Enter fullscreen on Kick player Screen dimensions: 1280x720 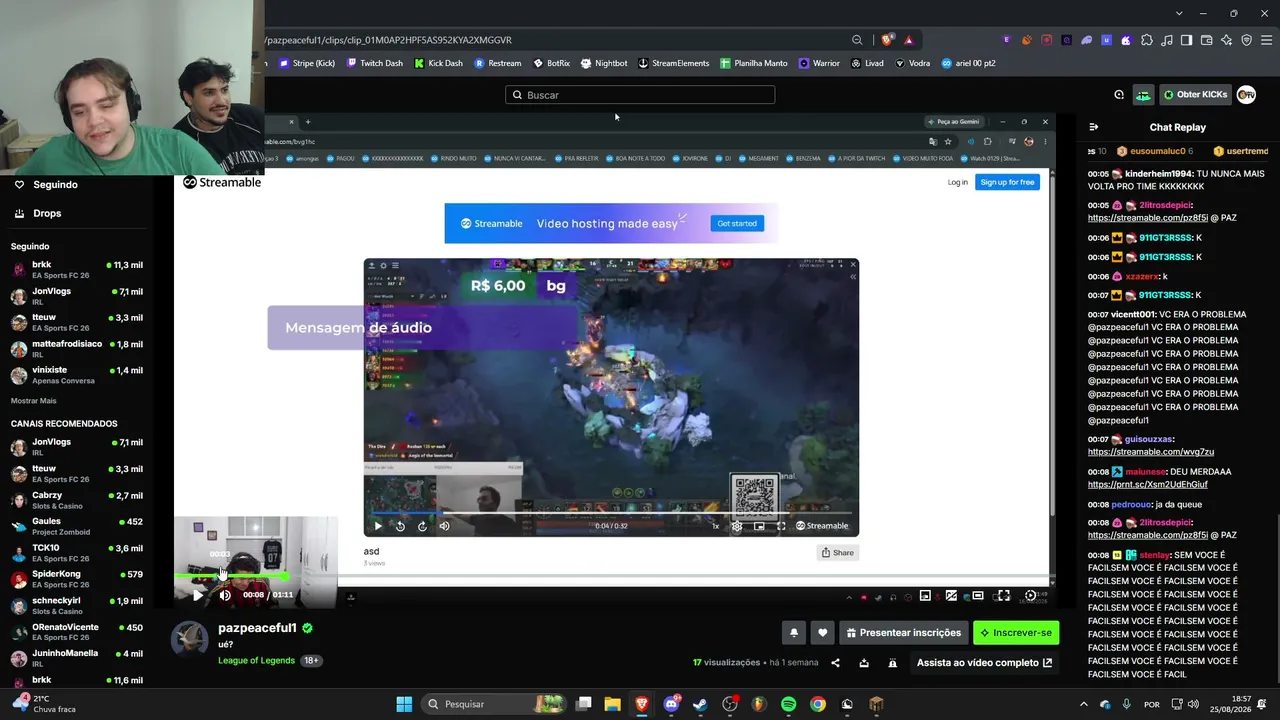click(1004, 596)
